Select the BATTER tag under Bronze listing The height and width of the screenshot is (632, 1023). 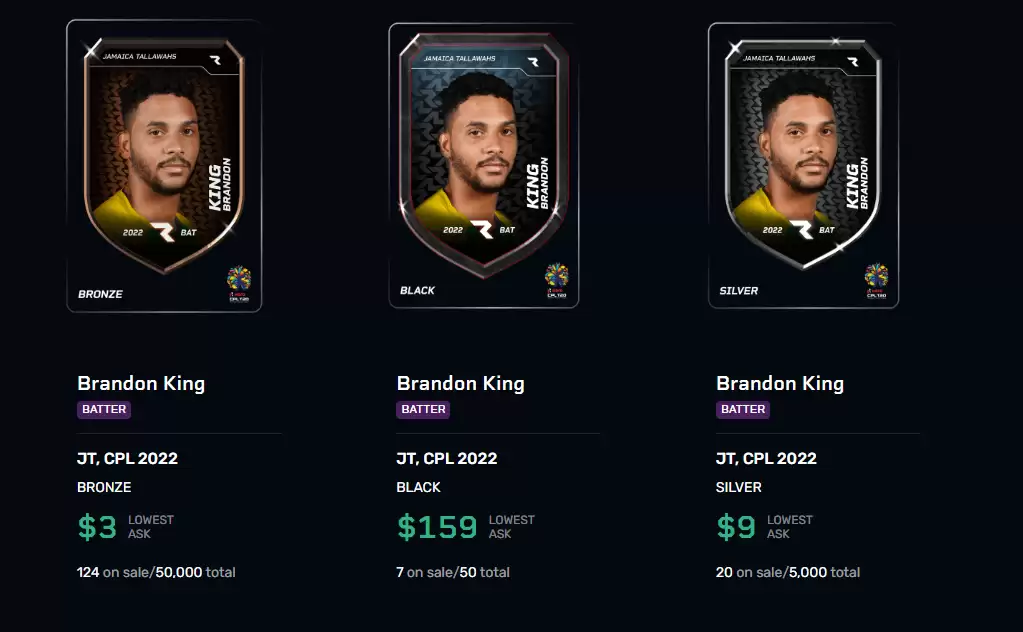point(104,410)
